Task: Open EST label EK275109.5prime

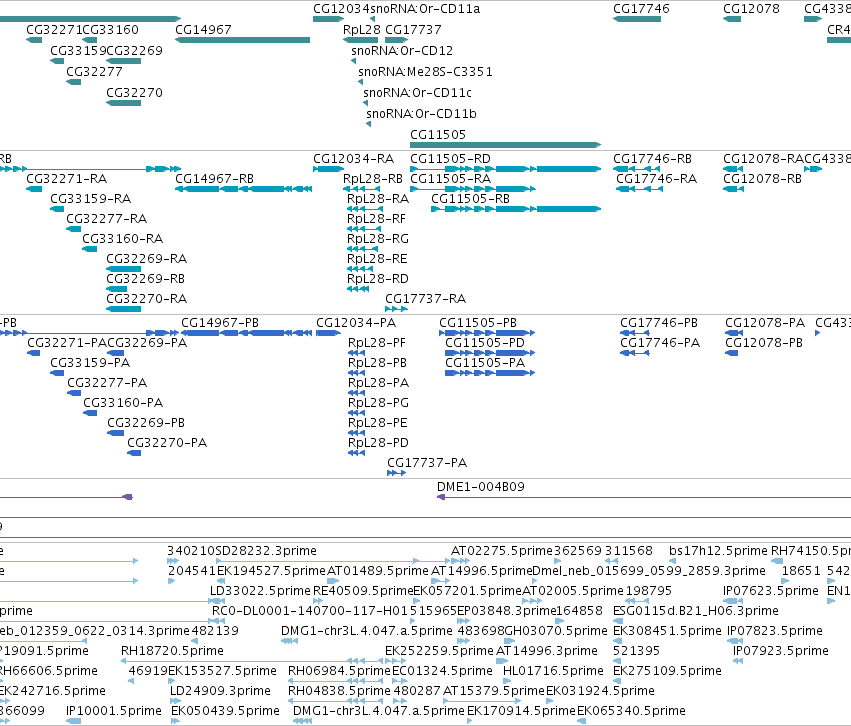Action: [667, 671]
